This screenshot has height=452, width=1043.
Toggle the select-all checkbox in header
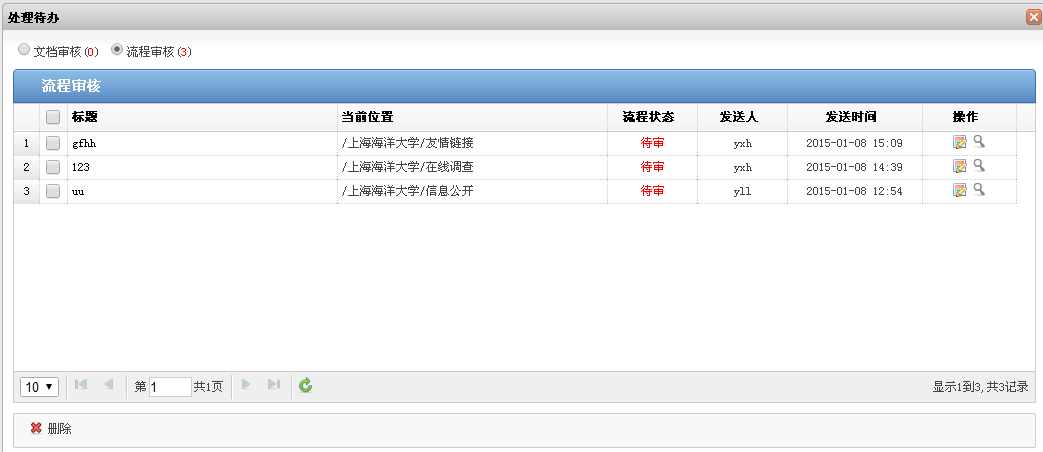[53, 117]
